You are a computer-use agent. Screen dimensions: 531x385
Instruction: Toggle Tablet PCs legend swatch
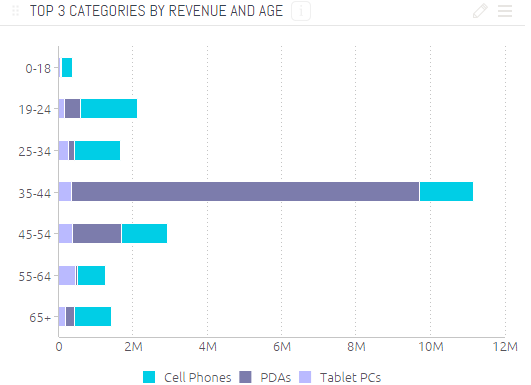(x=305, y=377)
